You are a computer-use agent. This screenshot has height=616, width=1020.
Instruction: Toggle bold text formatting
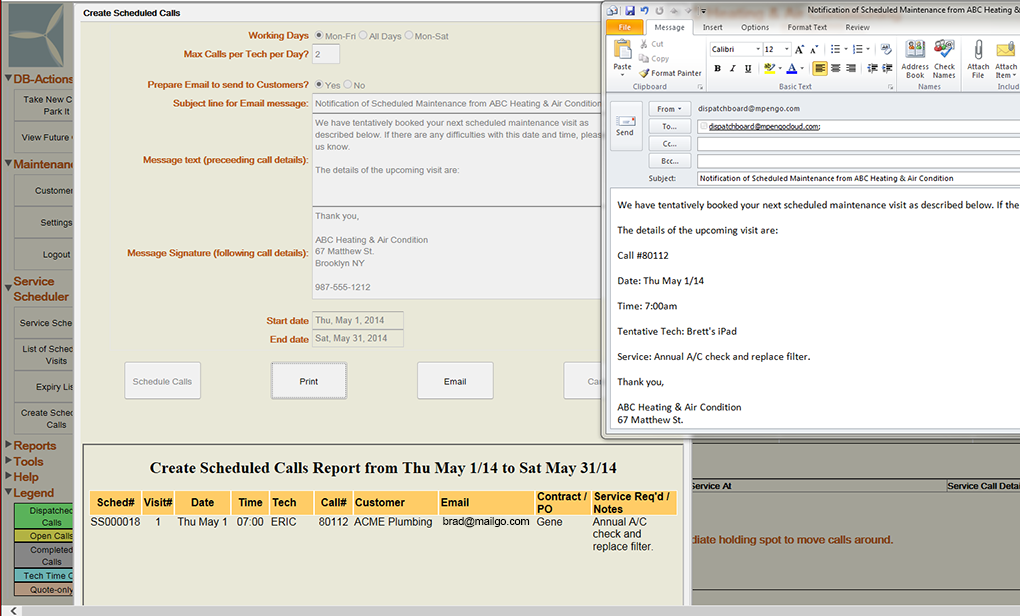[x=717, y=69]
